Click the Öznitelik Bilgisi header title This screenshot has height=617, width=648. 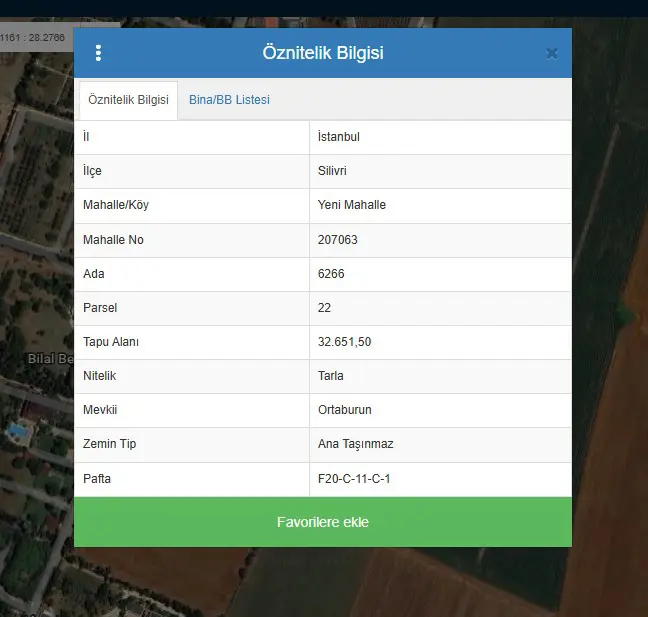point(323,53)
